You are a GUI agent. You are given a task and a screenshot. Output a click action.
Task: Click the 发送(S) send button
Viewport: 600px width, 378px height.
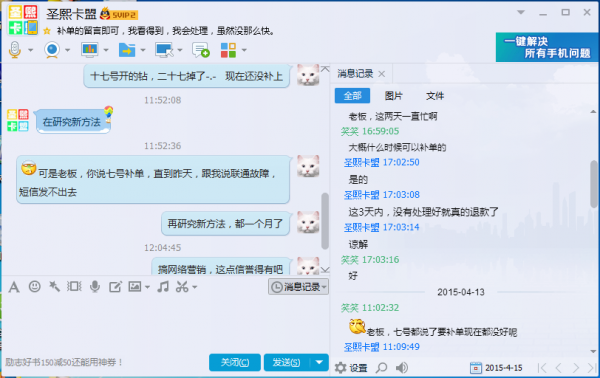tap(287, 362)
